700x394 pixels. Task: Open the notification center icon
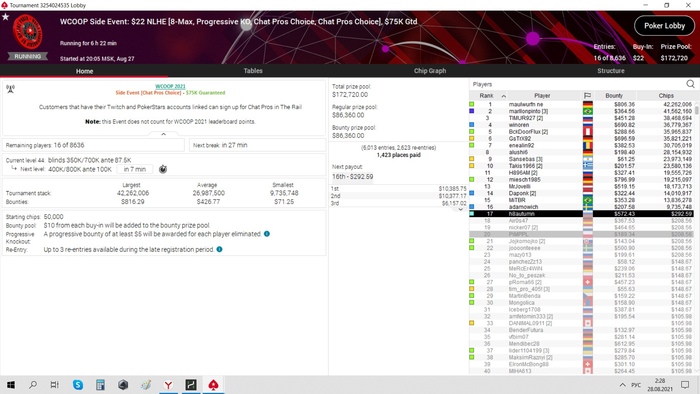point(685,385)
